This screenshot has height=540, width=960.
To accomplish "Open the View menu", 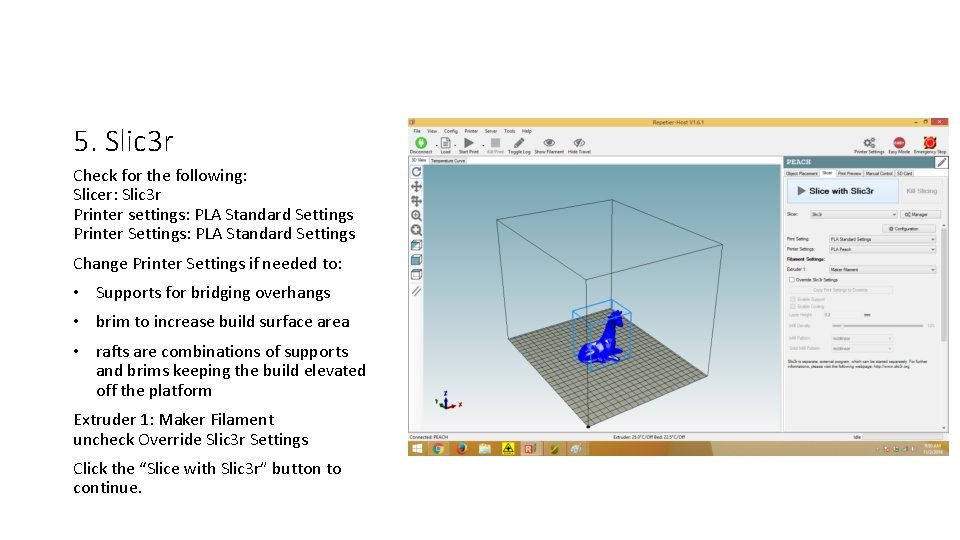I will click(x=432, y=131).
